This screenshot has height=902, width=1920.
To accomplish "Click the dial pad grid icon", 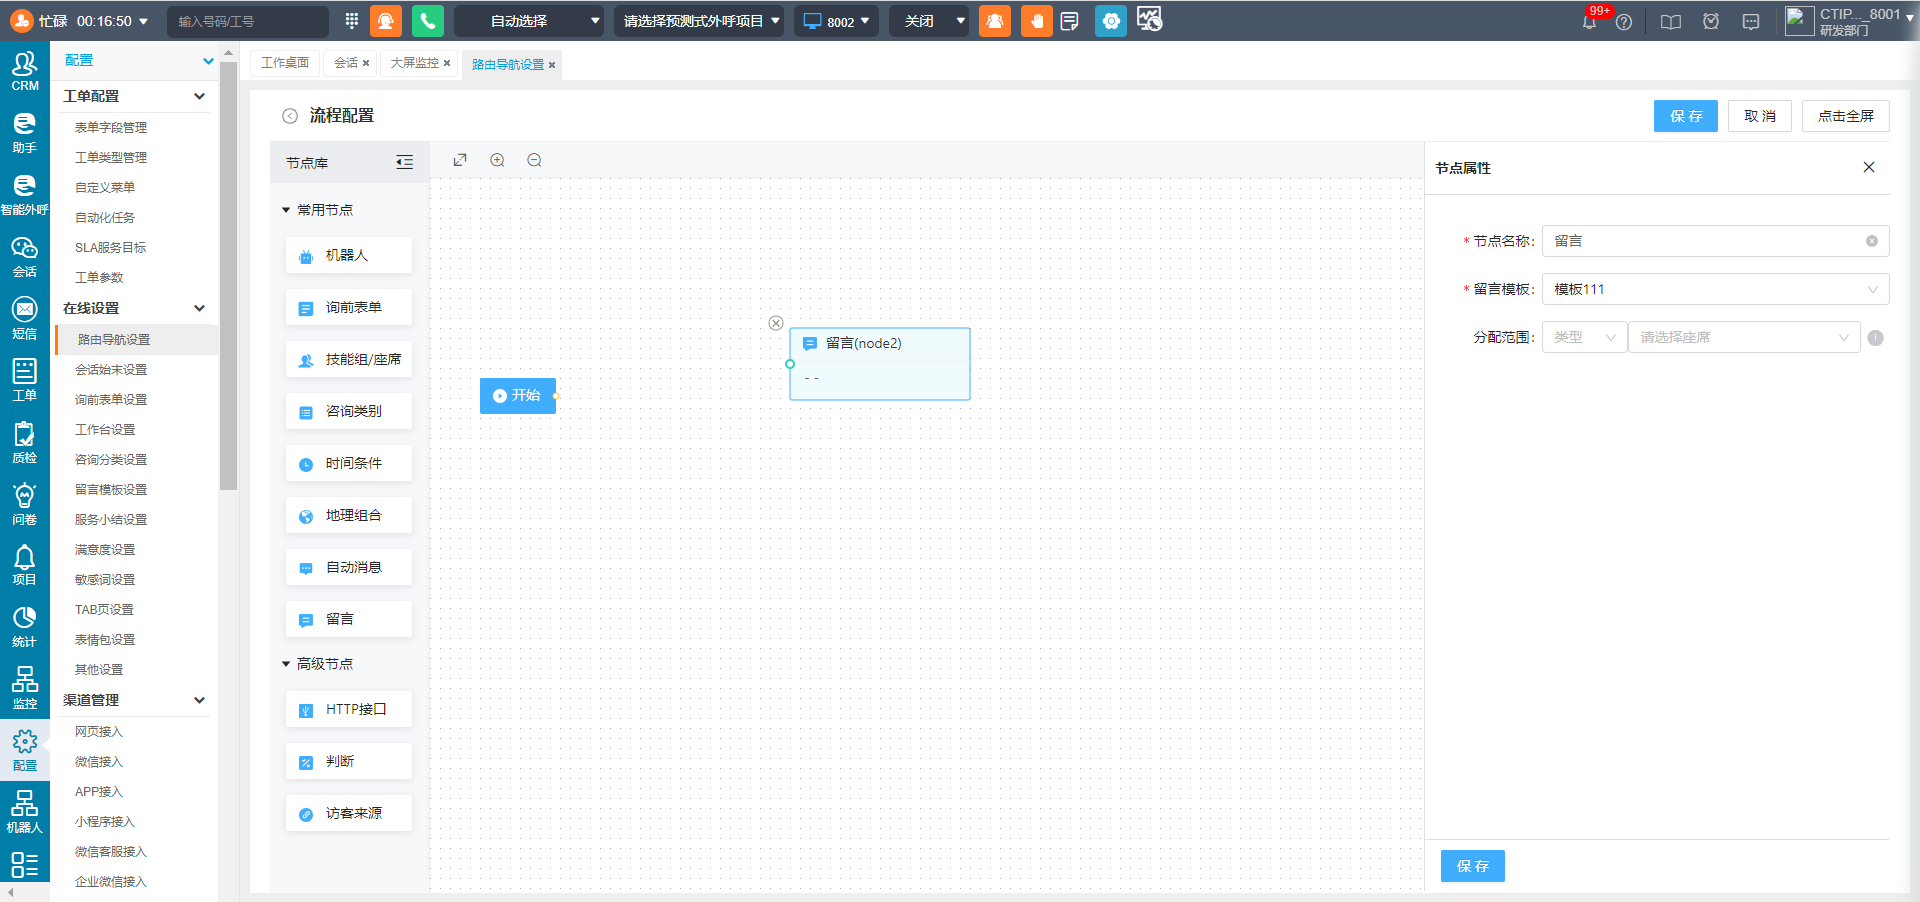I will coord(352,21).
